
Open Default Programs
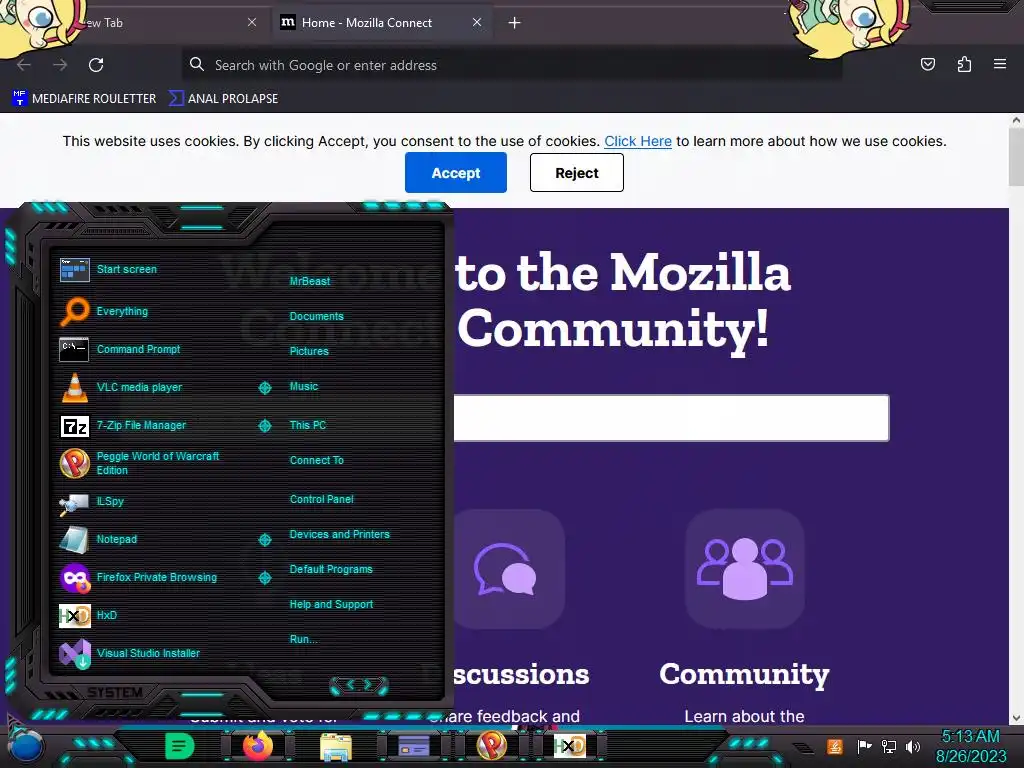pyautogui.click(x=331, y=569)
